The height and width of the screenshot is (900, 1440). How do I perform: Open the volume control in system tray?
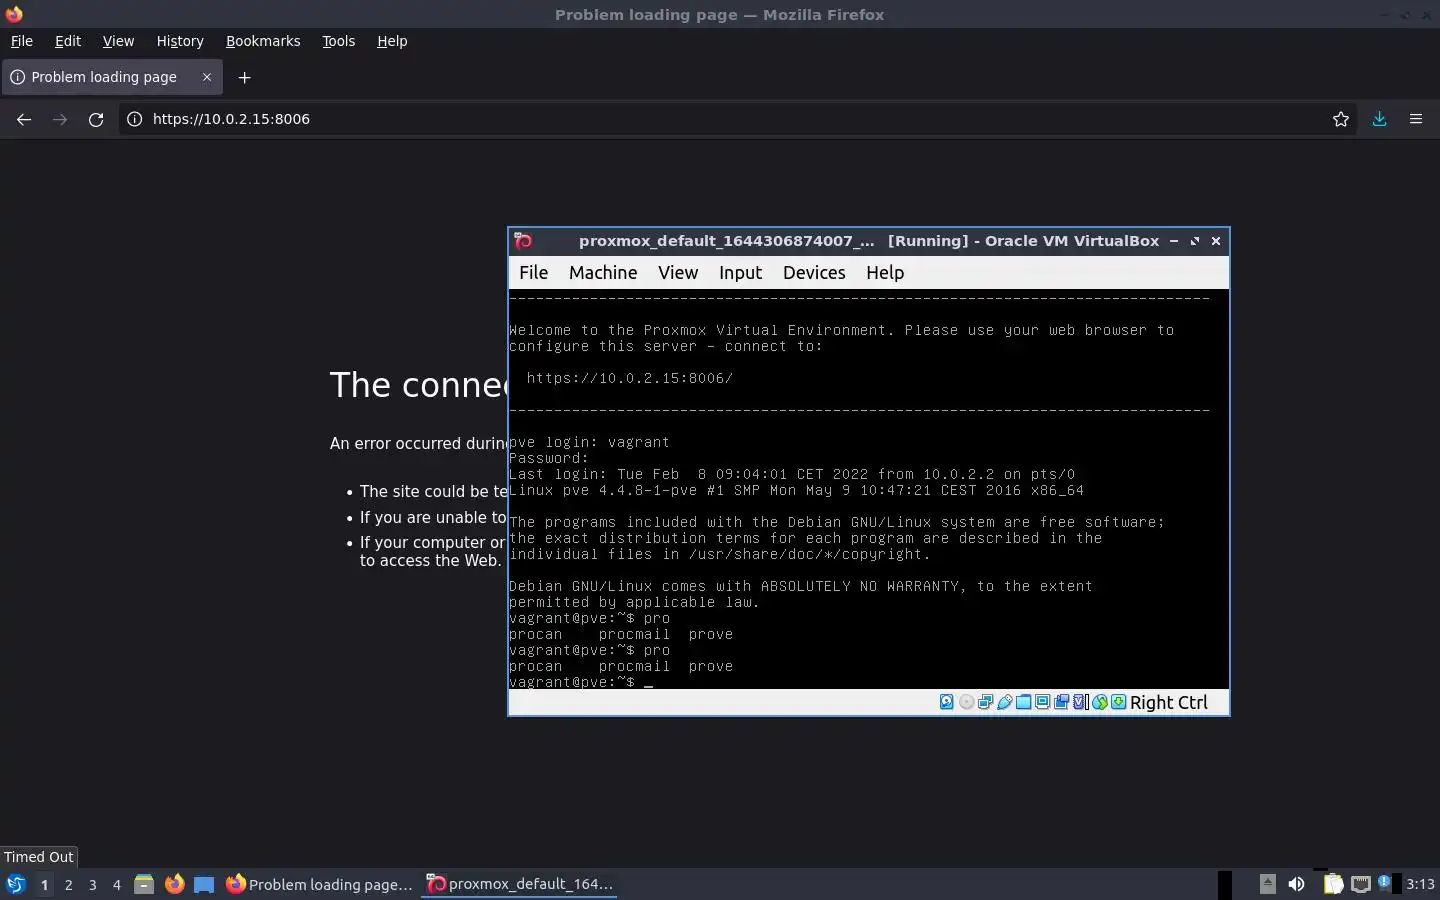(1297, 884)
